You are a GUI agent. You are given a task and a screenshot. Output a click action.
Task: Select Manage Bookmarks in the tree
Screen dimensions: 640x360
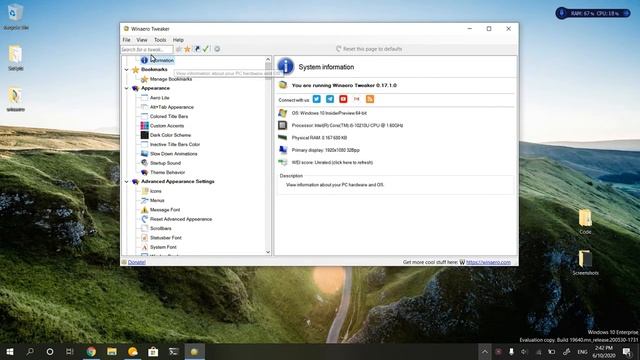point(171,79)
